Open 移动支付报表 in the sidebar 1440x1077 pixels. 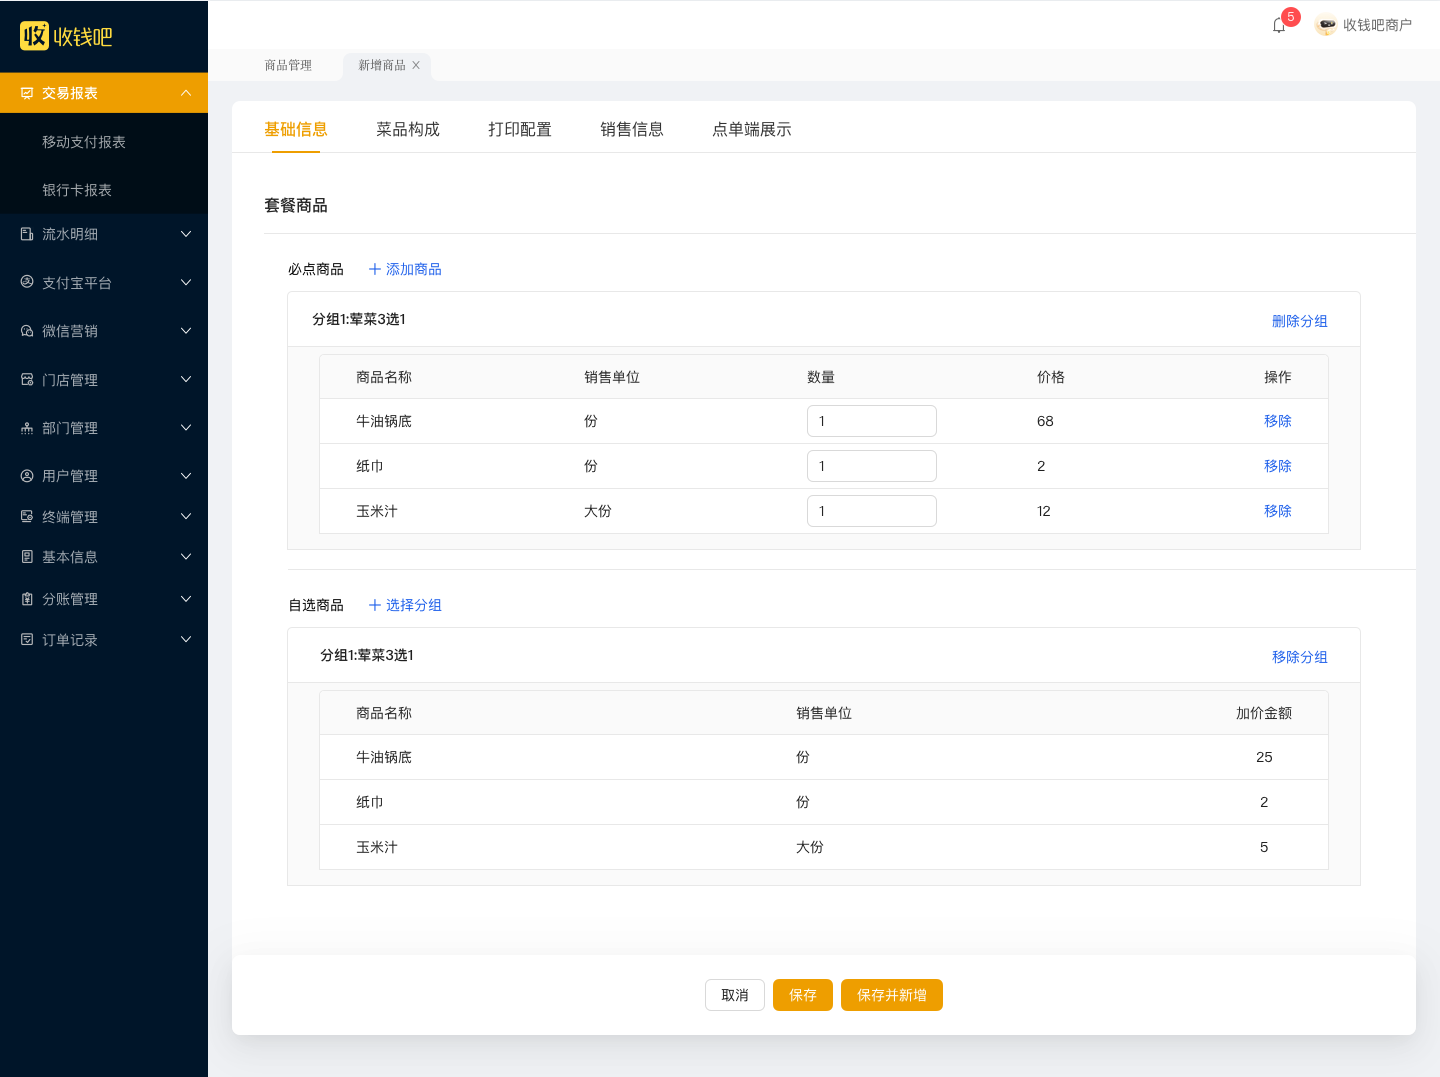pyautogui.click(x=84, y=142)
